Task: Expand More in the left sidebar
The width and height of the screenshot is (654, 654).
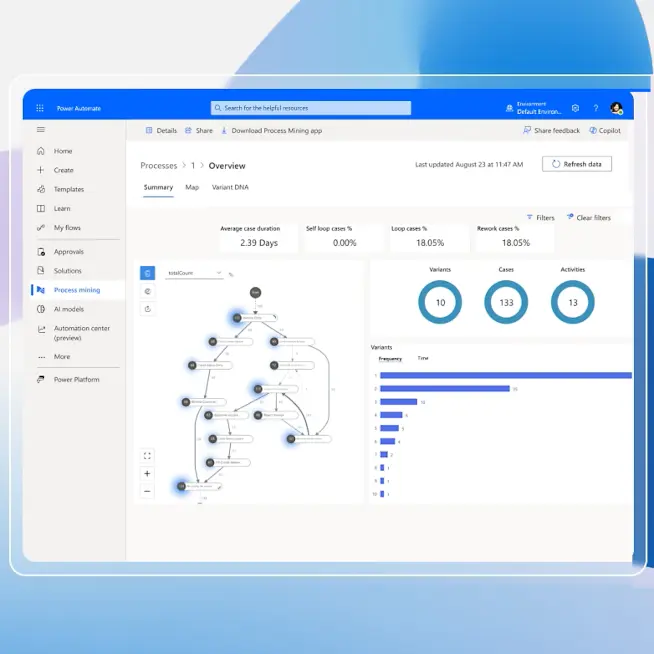Action: (x=62, y=356)
